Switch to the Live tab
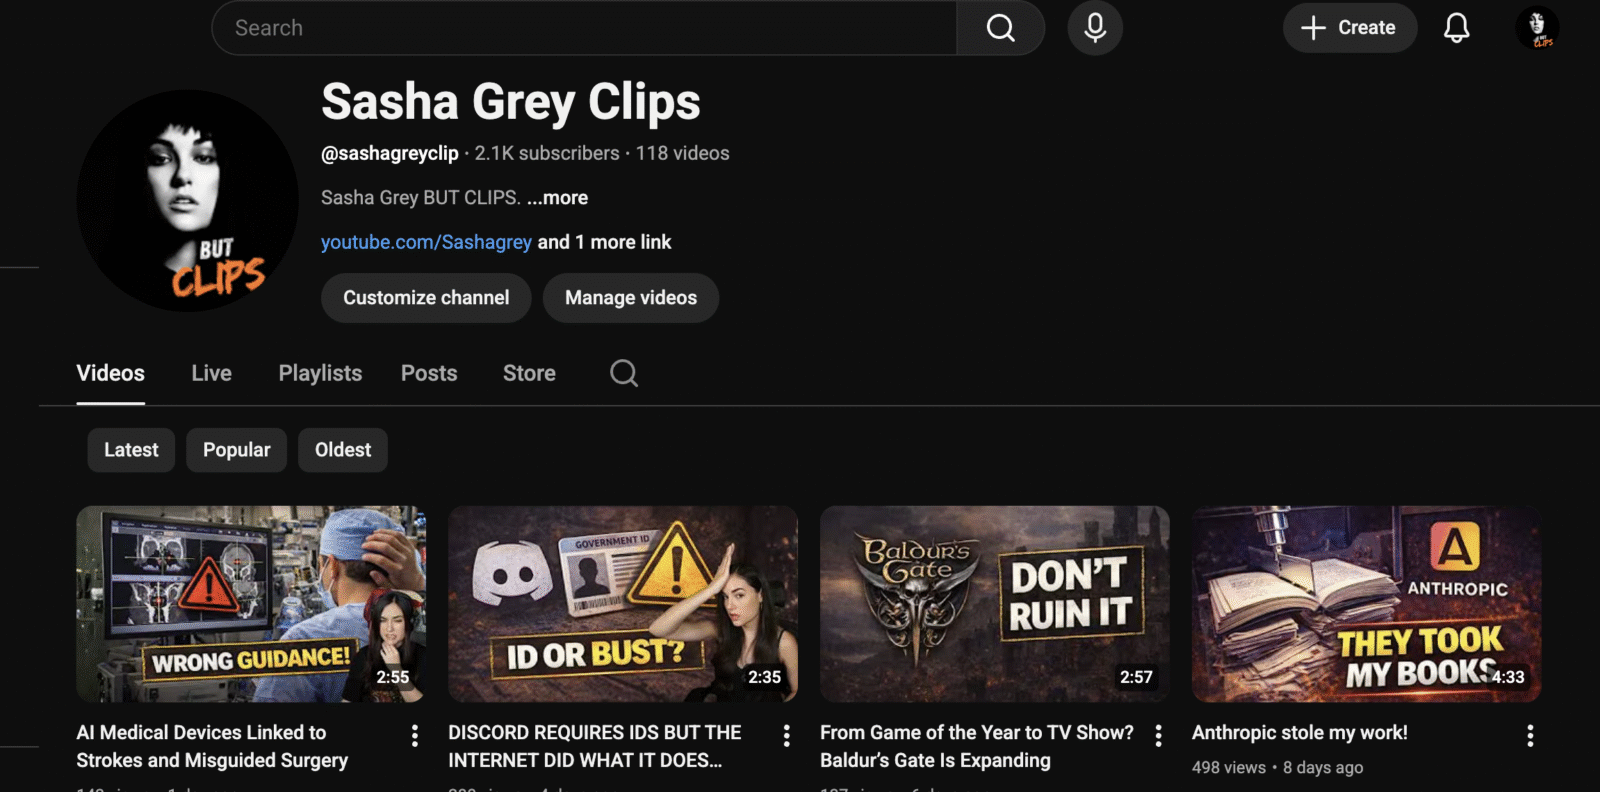The width and height of the screenshot is (1600, 792). click(x=211, y=373)
